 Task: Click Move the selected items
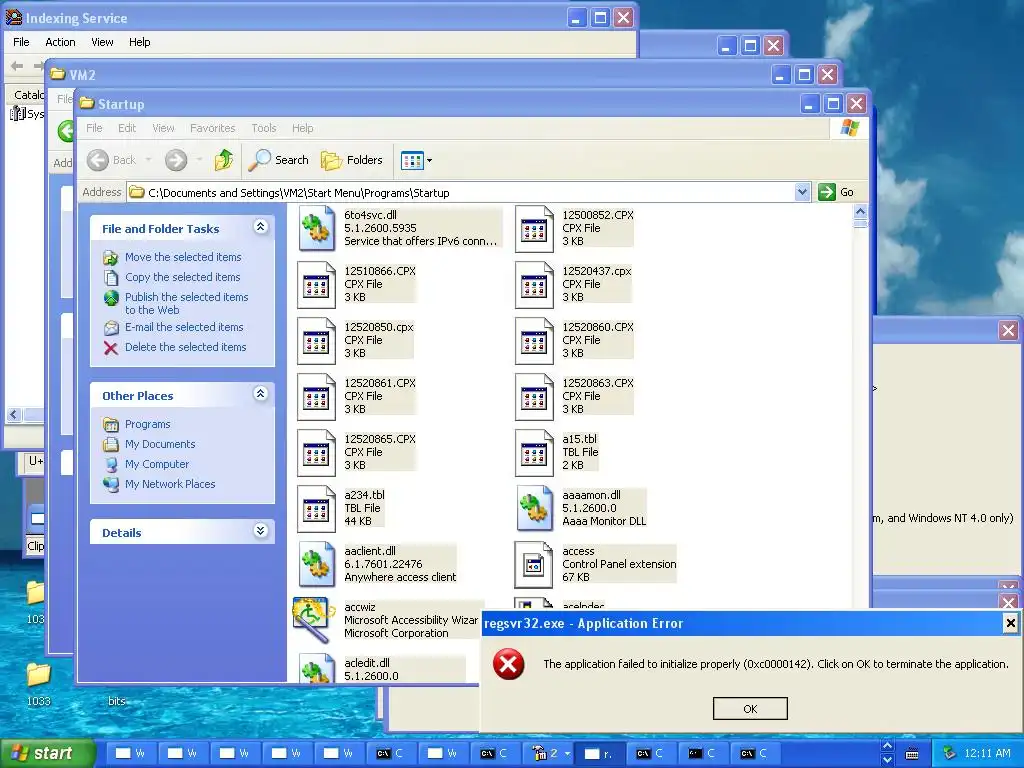(x=183, y=257)
